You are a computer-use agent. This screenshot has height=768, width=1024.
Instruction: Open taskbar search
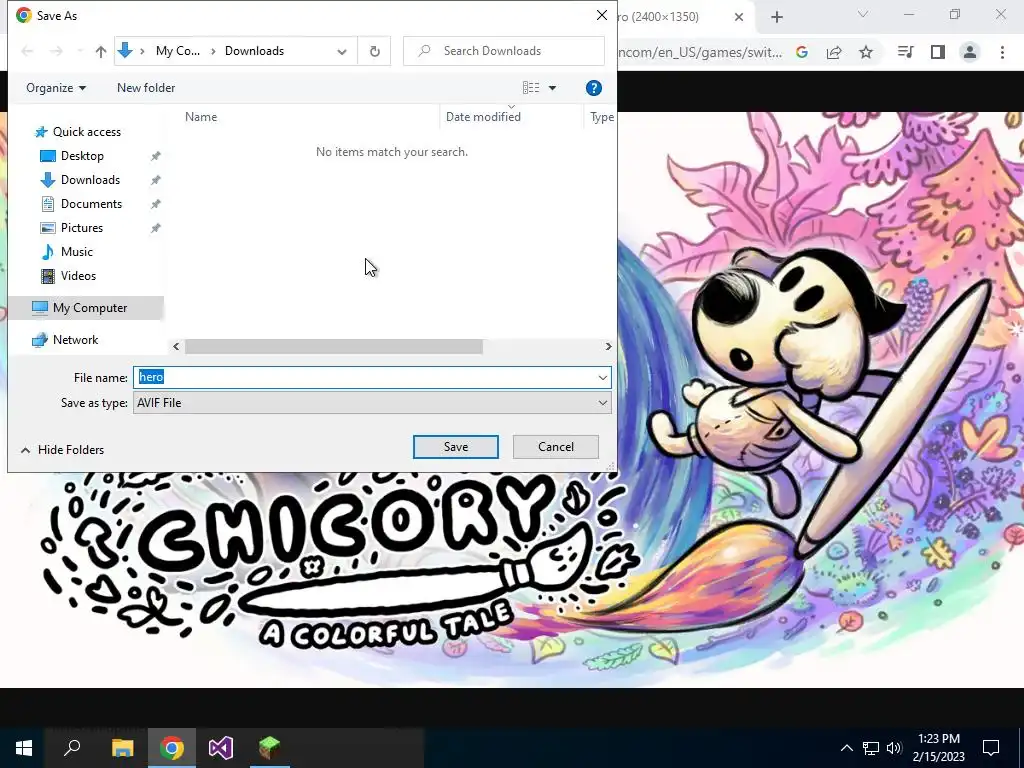tap(72, 748)
